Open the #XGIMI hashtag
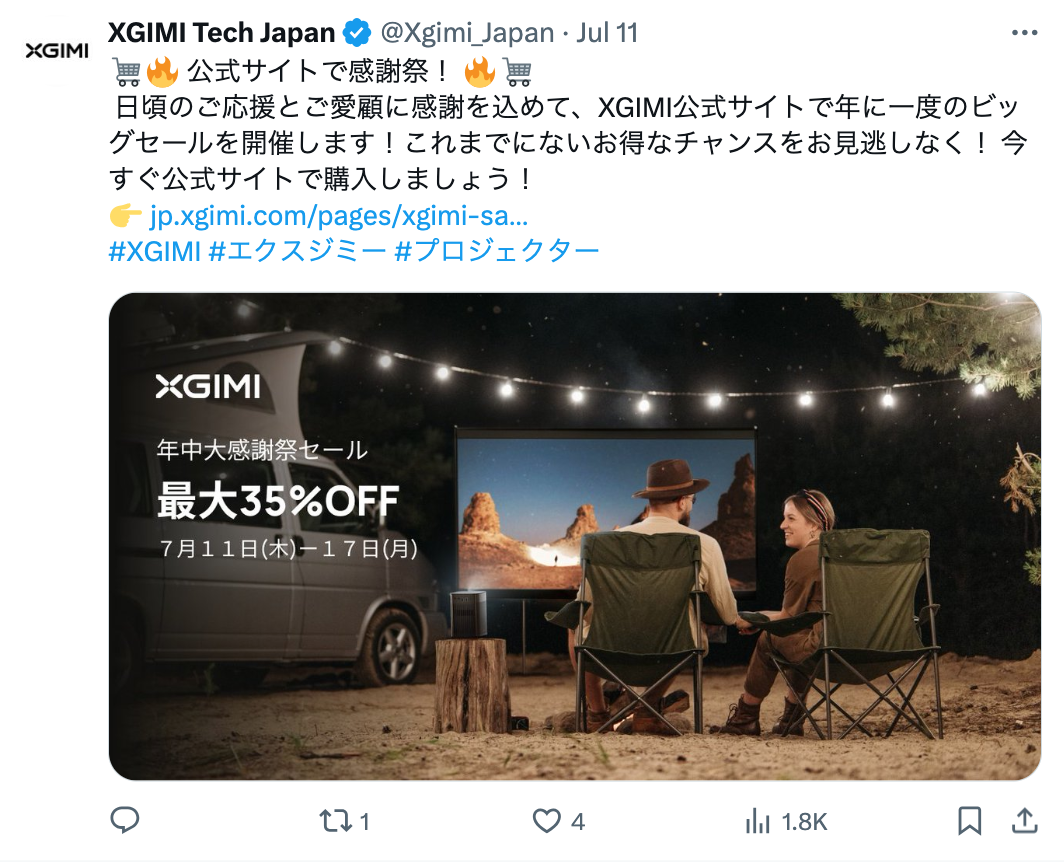Image resolution: width=1064 pixels, height=868 pixels. click(x=155, y=252)
